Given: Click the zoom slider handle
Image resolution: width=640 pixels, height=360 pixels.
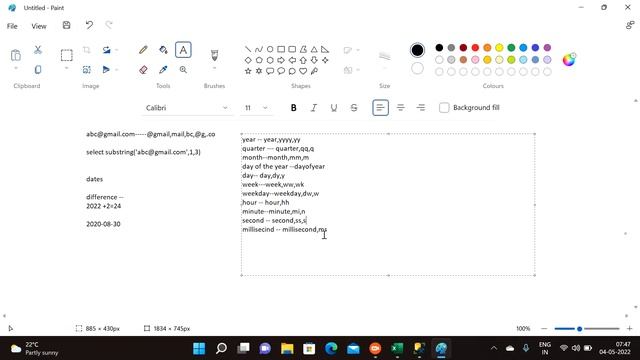Looking at the screenshot, I should point(579,329).
